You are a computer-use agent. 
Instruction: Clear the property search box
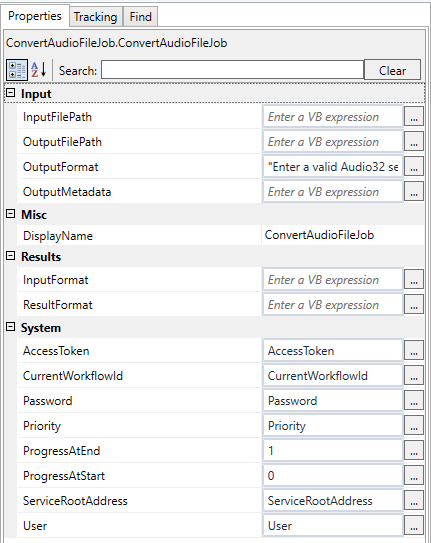(393, 70)
